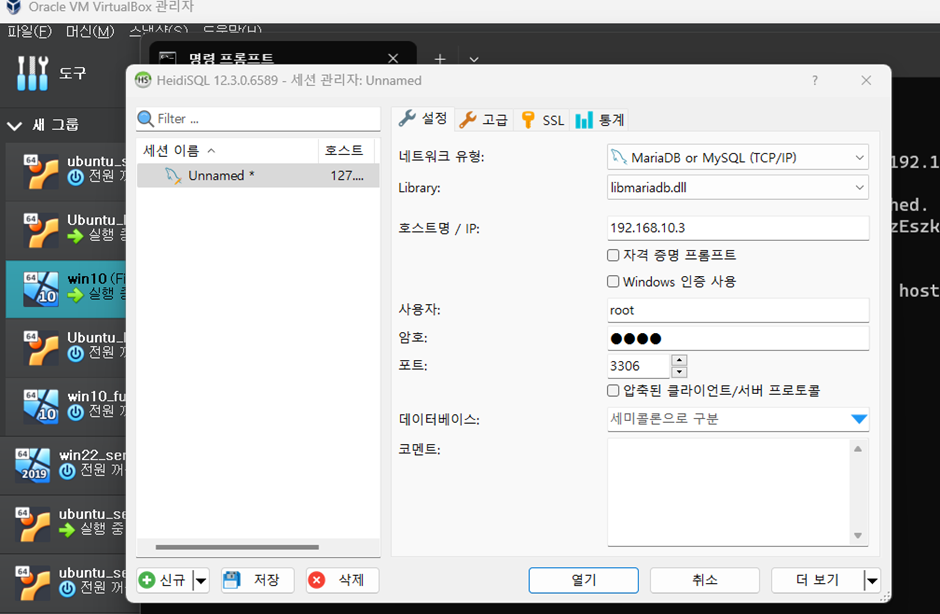This screenshot has width=940, height=614.
Task: Close the HeidiSQL session manager dialog
Action: point(866,80)
